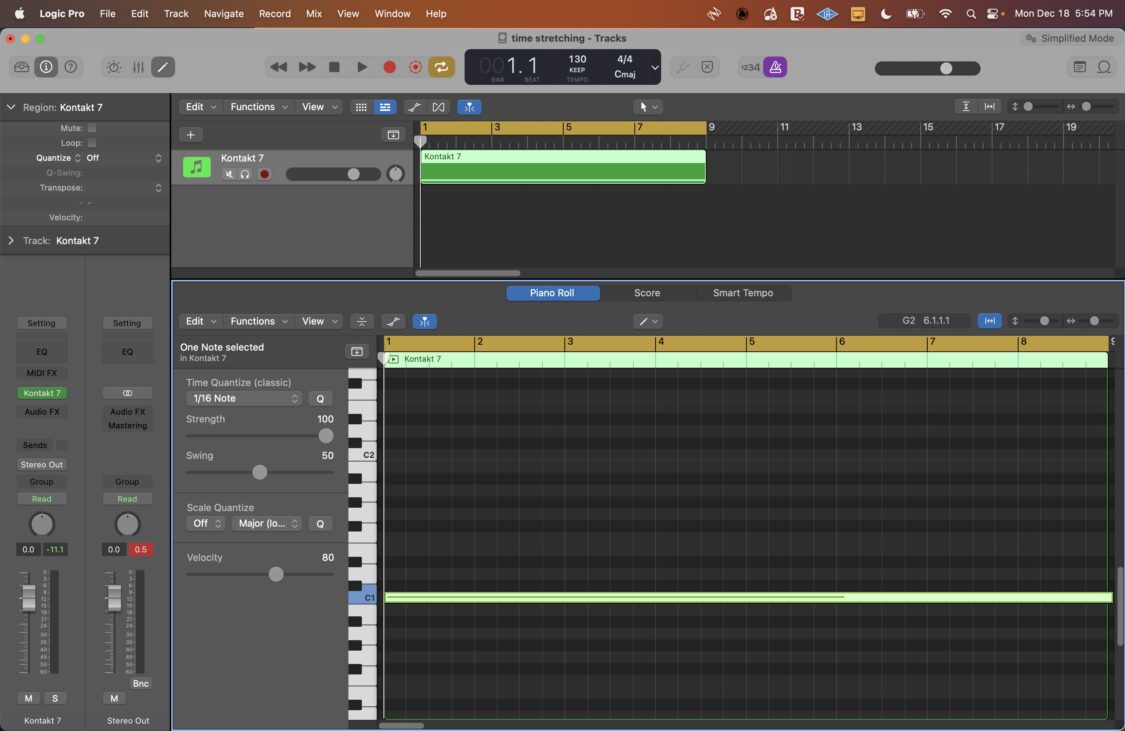Click the Loop Browser icon in the top-right corner
Screen dimensions: 1125x731
1102,66
